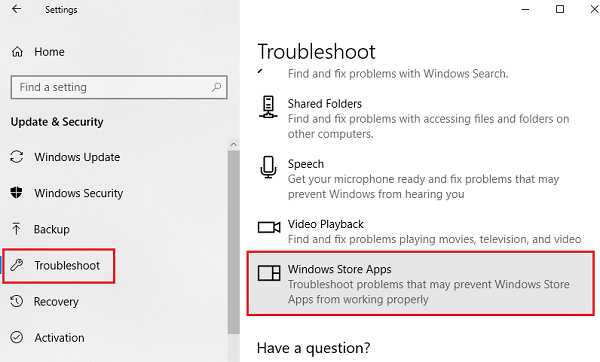
Task: Click the Troubleshoot wrench icon
Action: pos(16,265)
